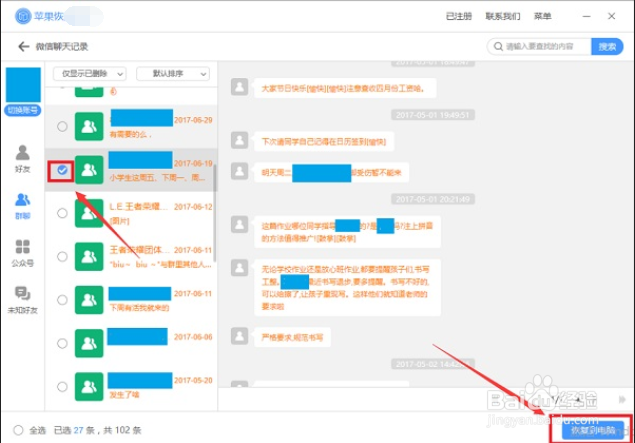This screenshot has height=443, width=635.
Task: Click the 搜索 search button
Action: click(607, 47)
